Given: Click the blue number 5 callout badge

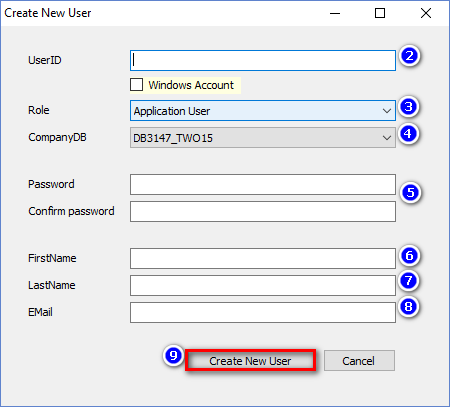Looking at the screenshot, I should 410,193.
